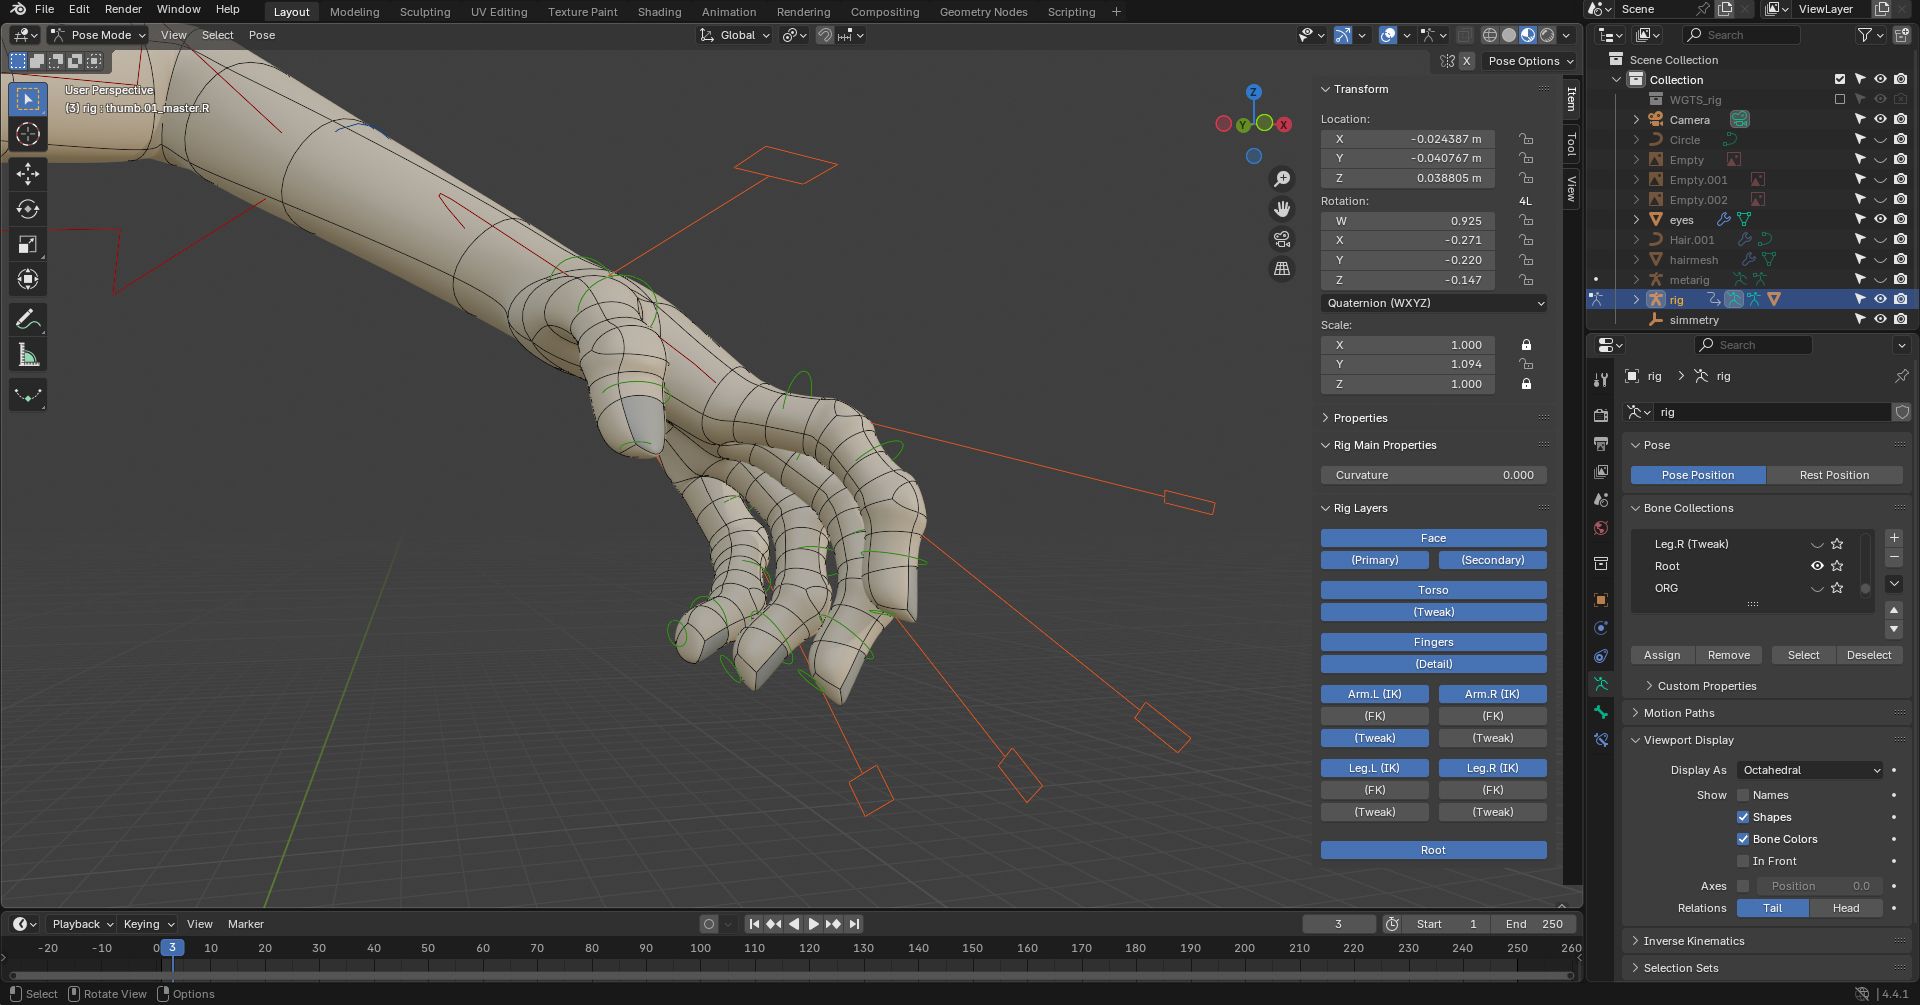Viewport: 1920px width, 1005px height.
Task: Click the Rest Position button
Action: click(1833, 475)
